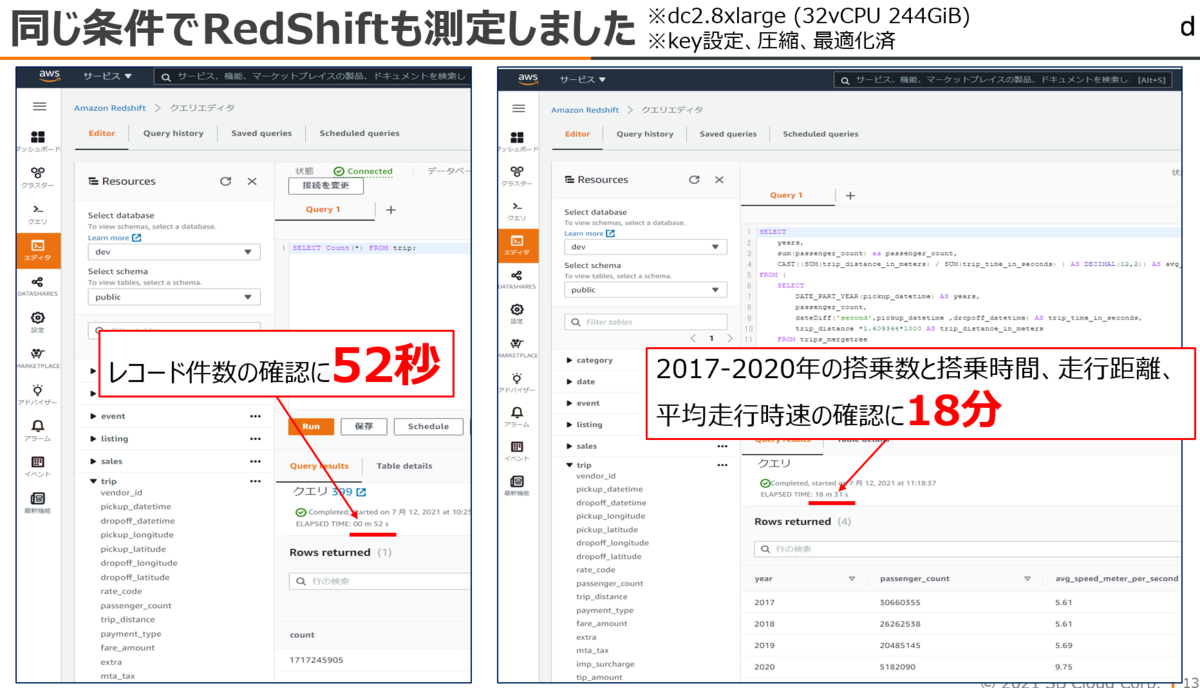Open 最新機能 icon in right screenshot sidebar
The height and width of the screenshot is (688, 1200).
pos(517,481)
